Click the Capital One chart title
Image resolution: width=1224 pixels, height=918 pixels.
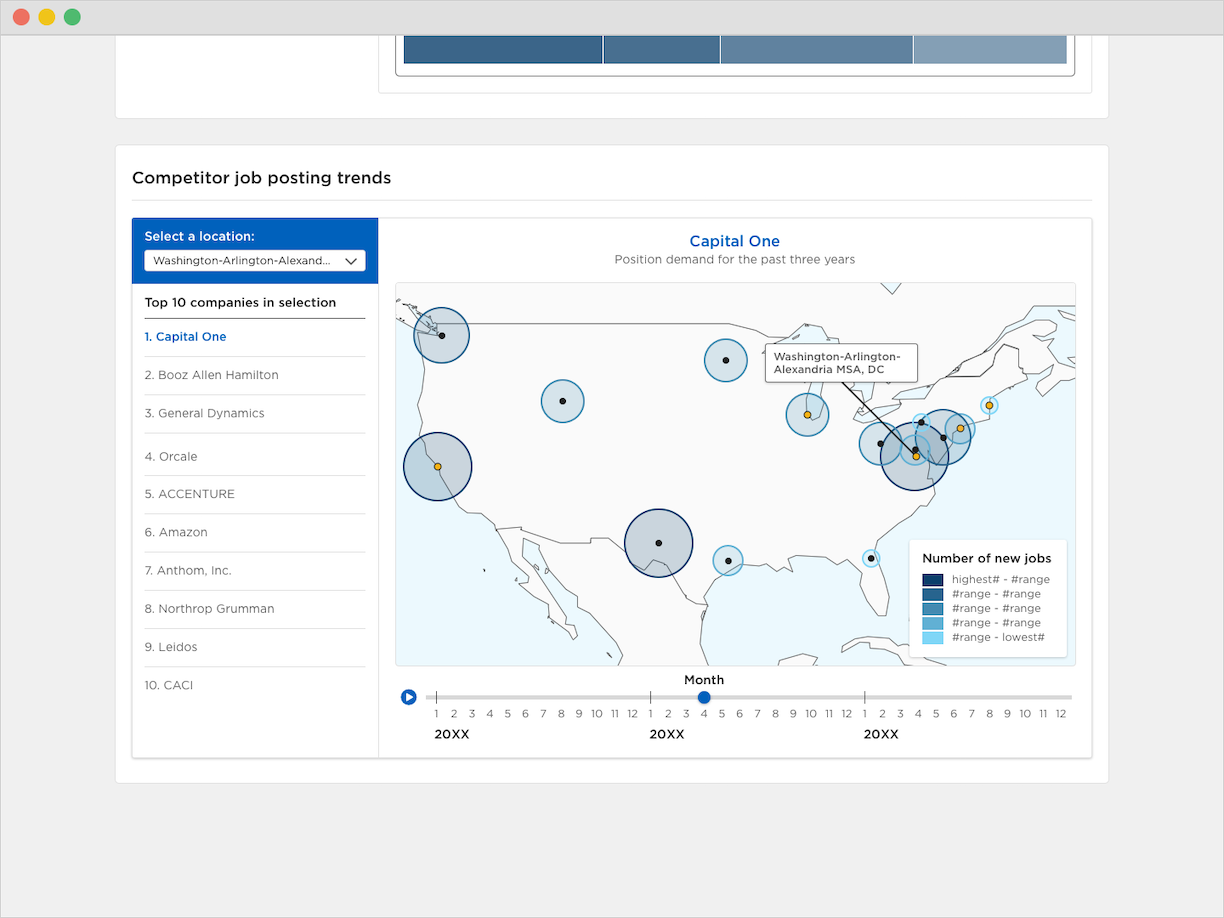point(735,241)
